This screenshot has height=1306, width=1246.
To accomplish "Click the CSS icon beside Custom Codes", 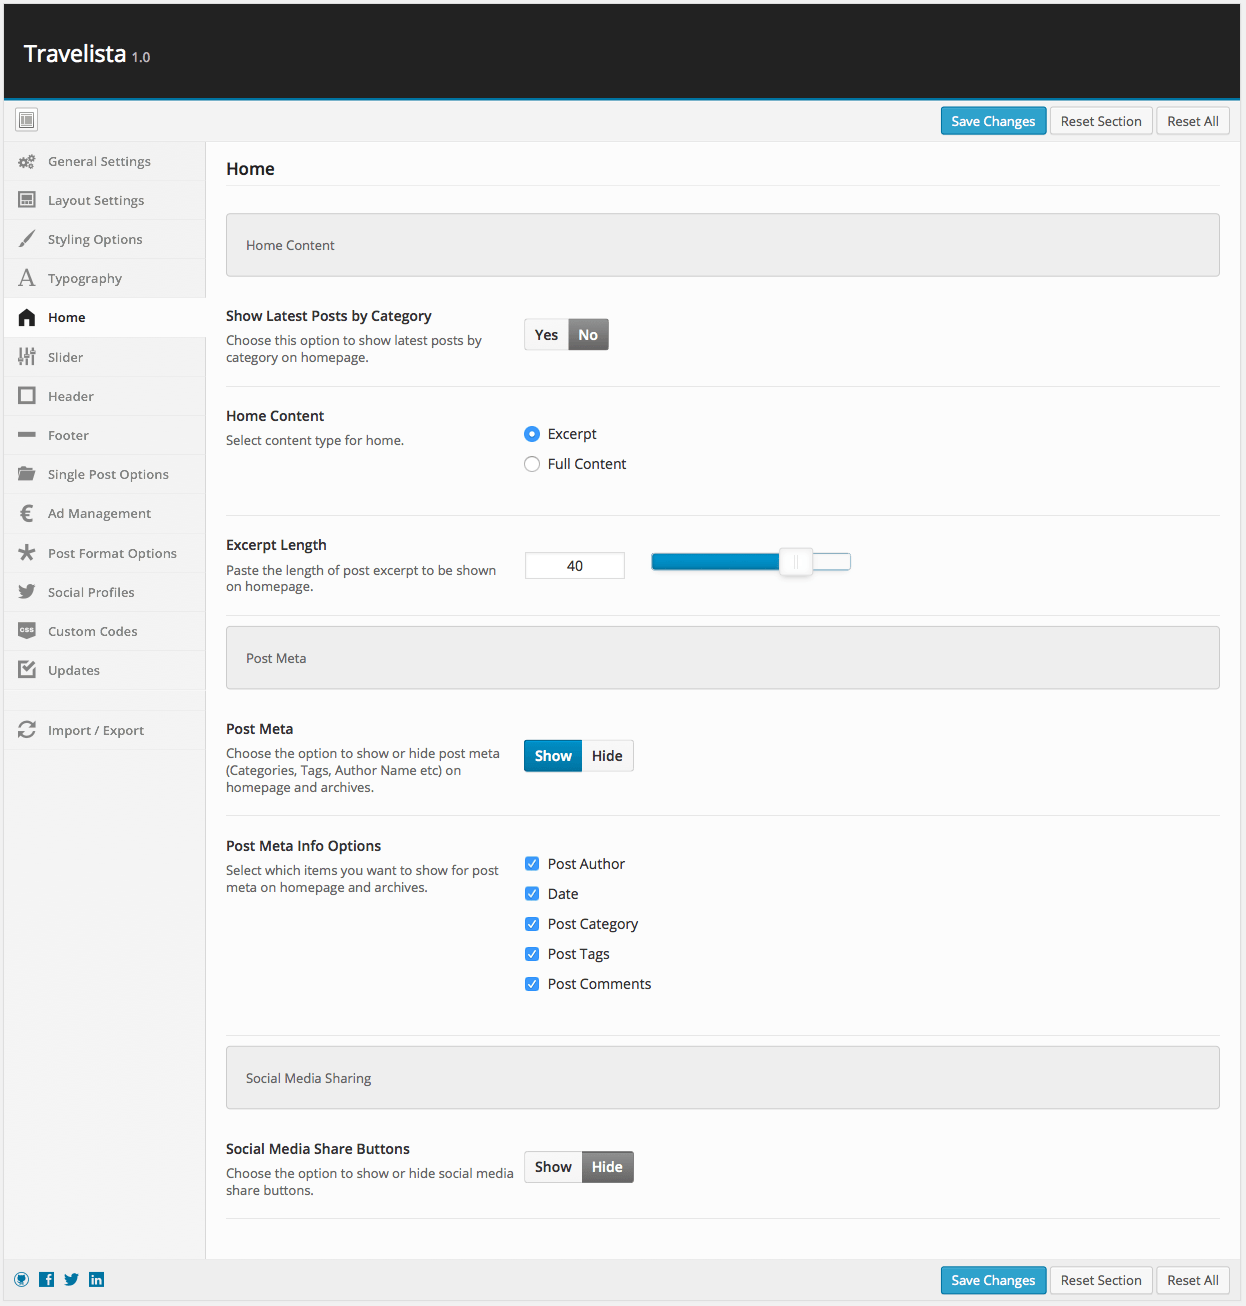I will tap(27, 630).
